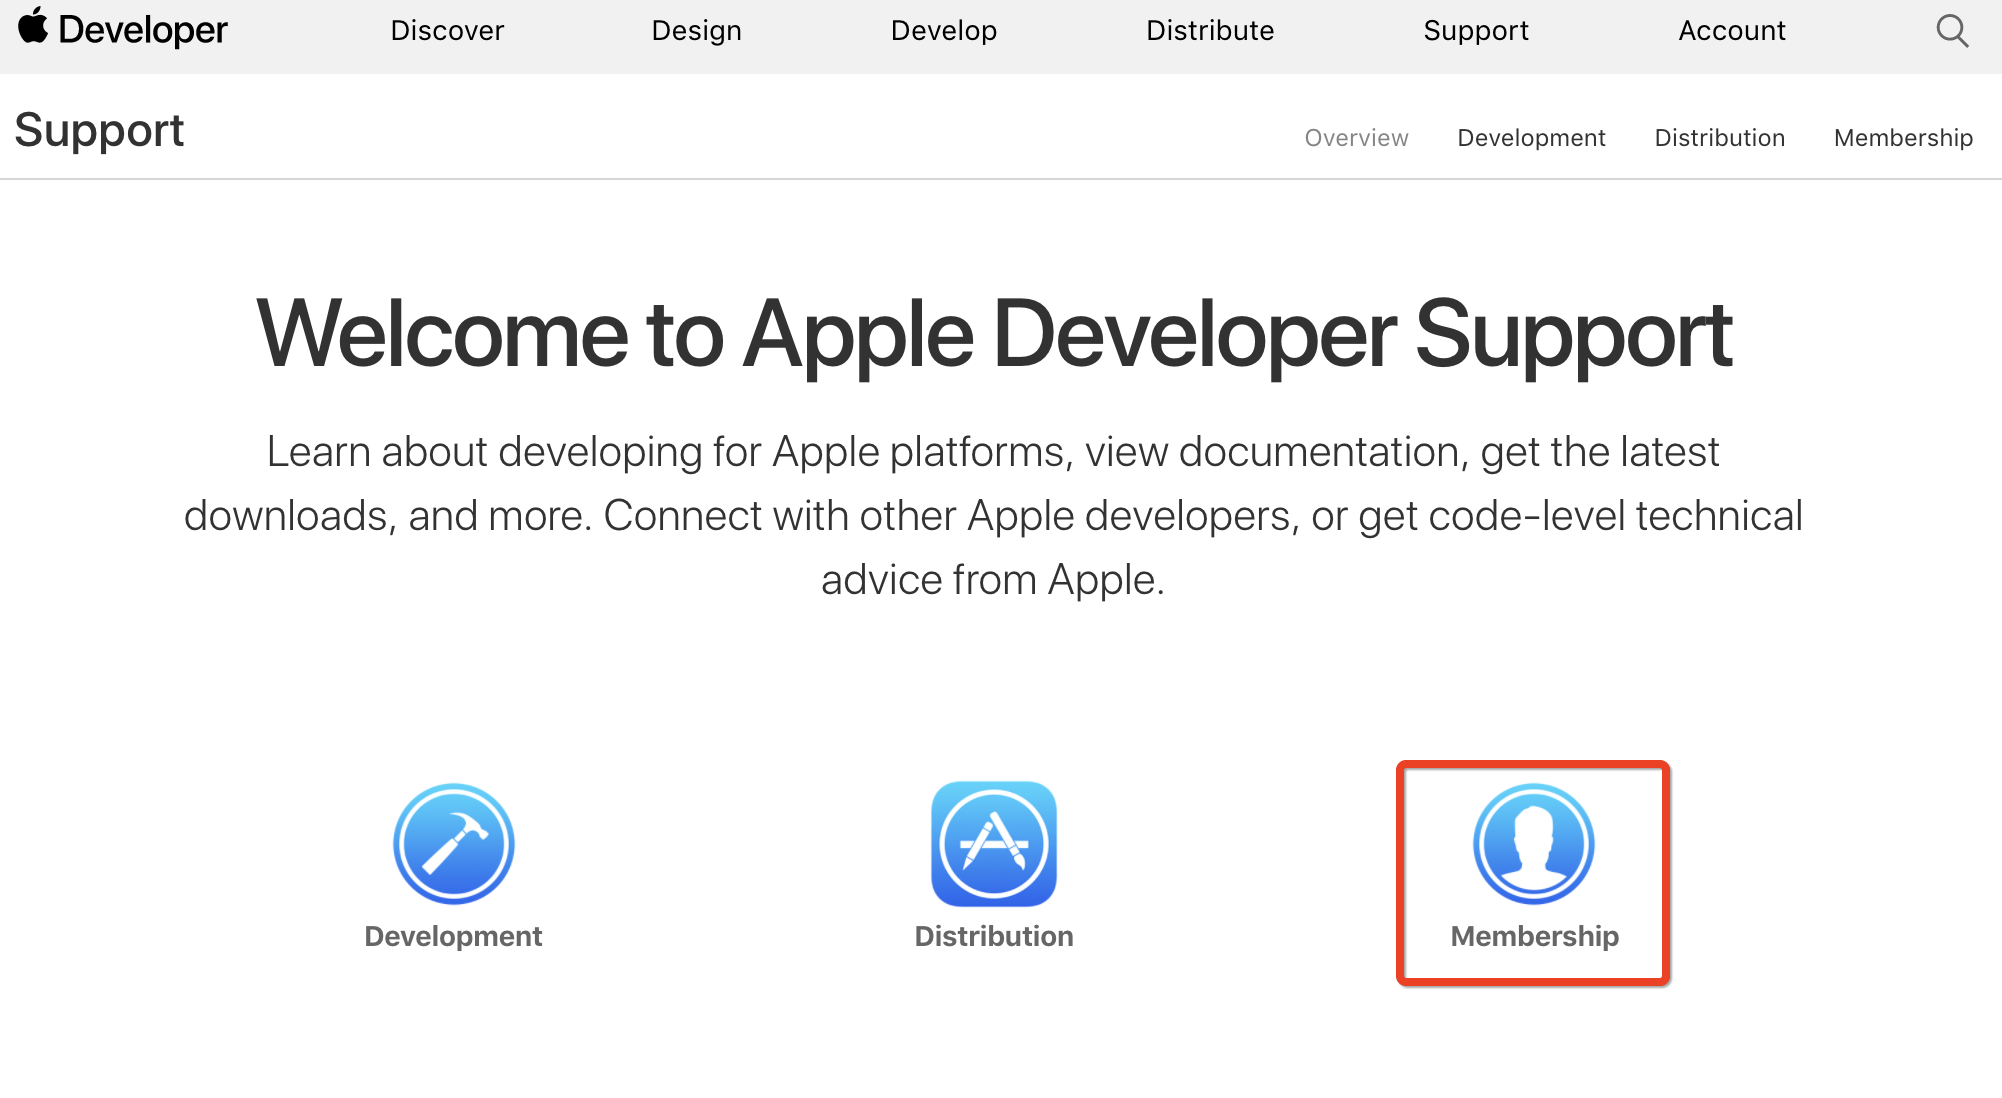
Task: Click the Development navigation link
Action: pyautogui.click(x=1533, y=138)
